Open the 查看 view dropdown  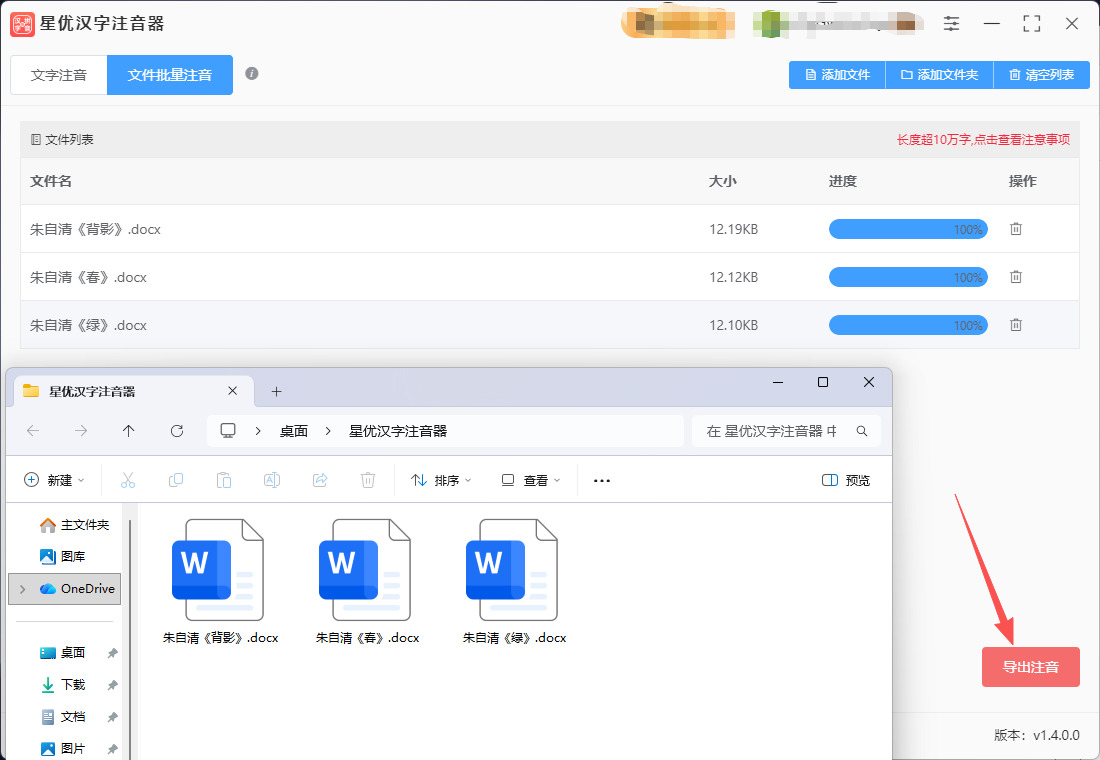(531, 480)
